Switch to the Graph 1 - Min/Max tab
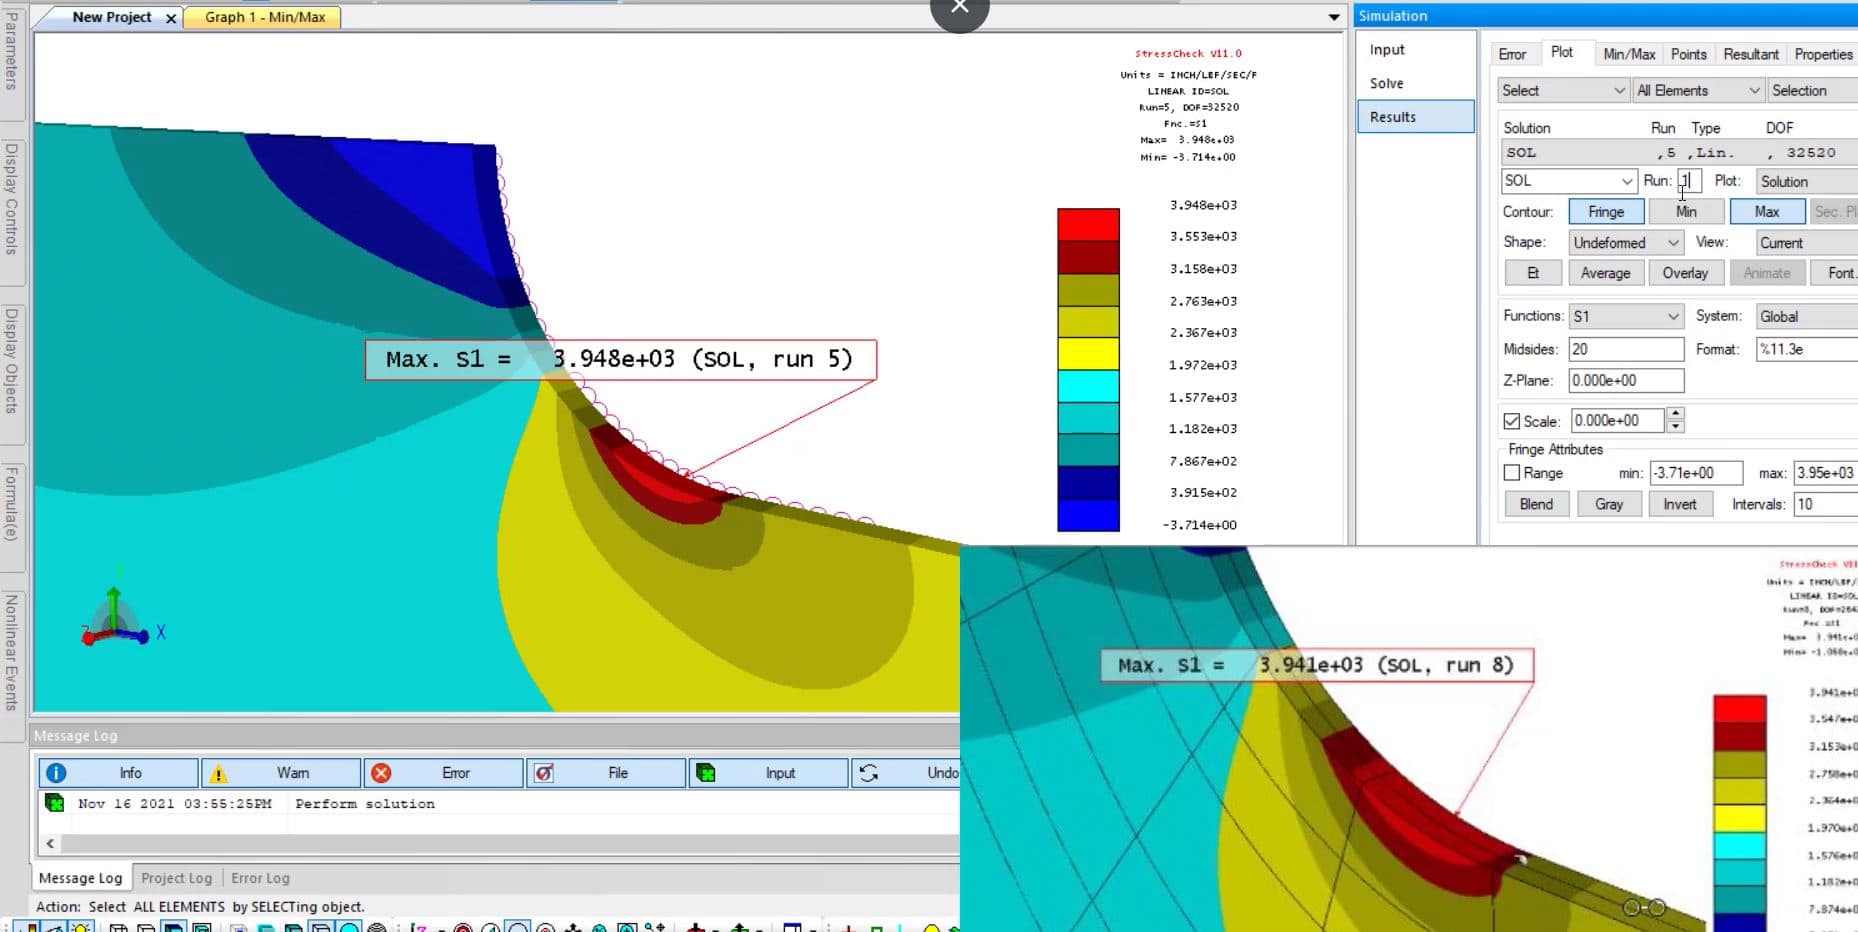The image size is (1858, 932). coord(262,17)
